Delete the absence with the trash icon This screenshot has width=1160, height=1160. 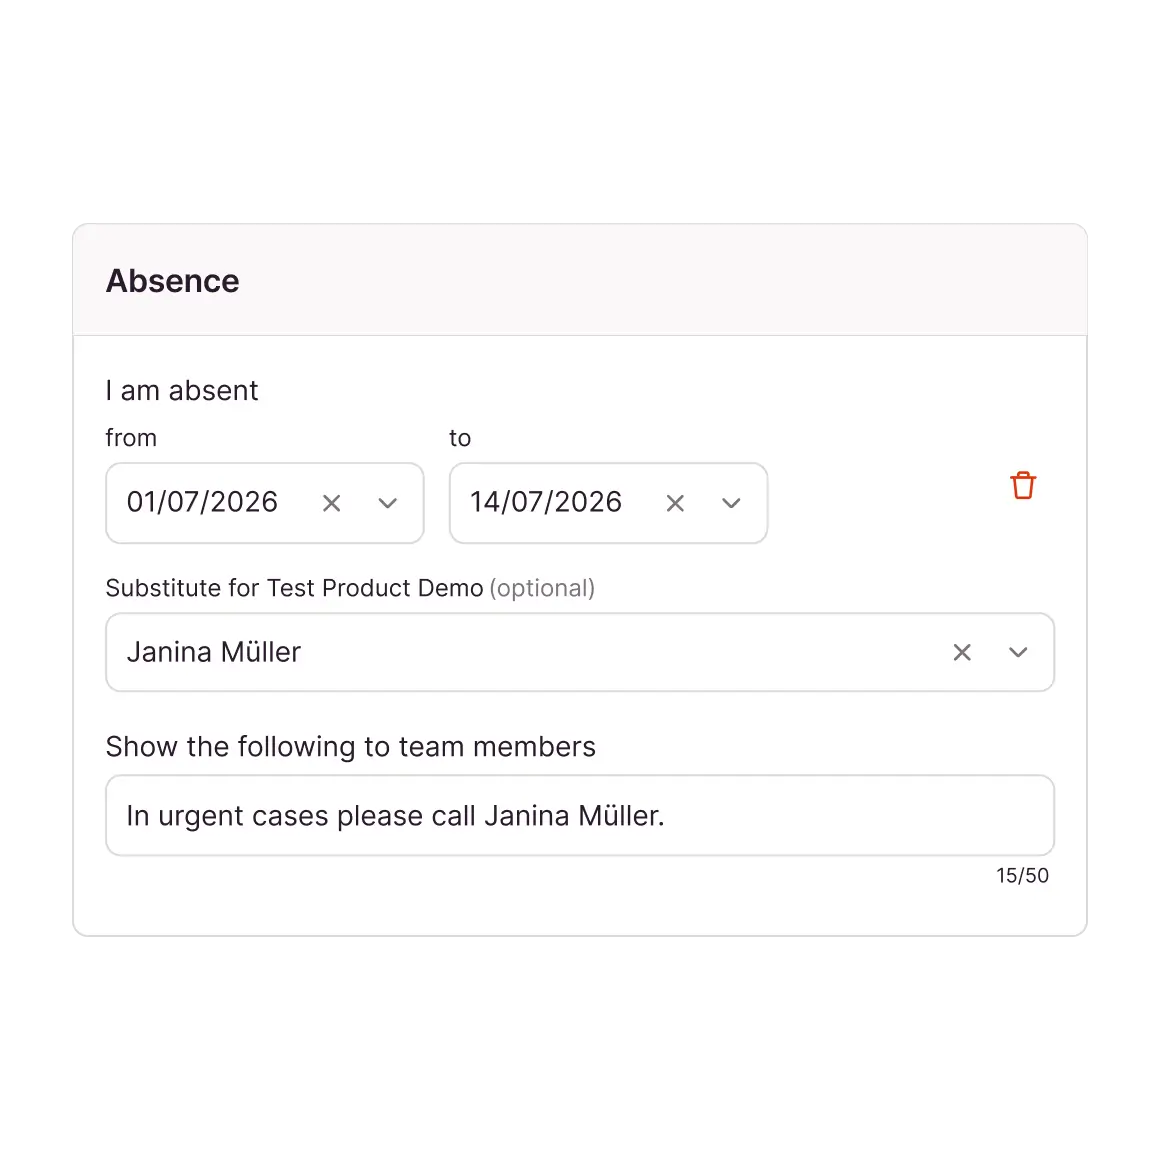(x=1023, y=486)
